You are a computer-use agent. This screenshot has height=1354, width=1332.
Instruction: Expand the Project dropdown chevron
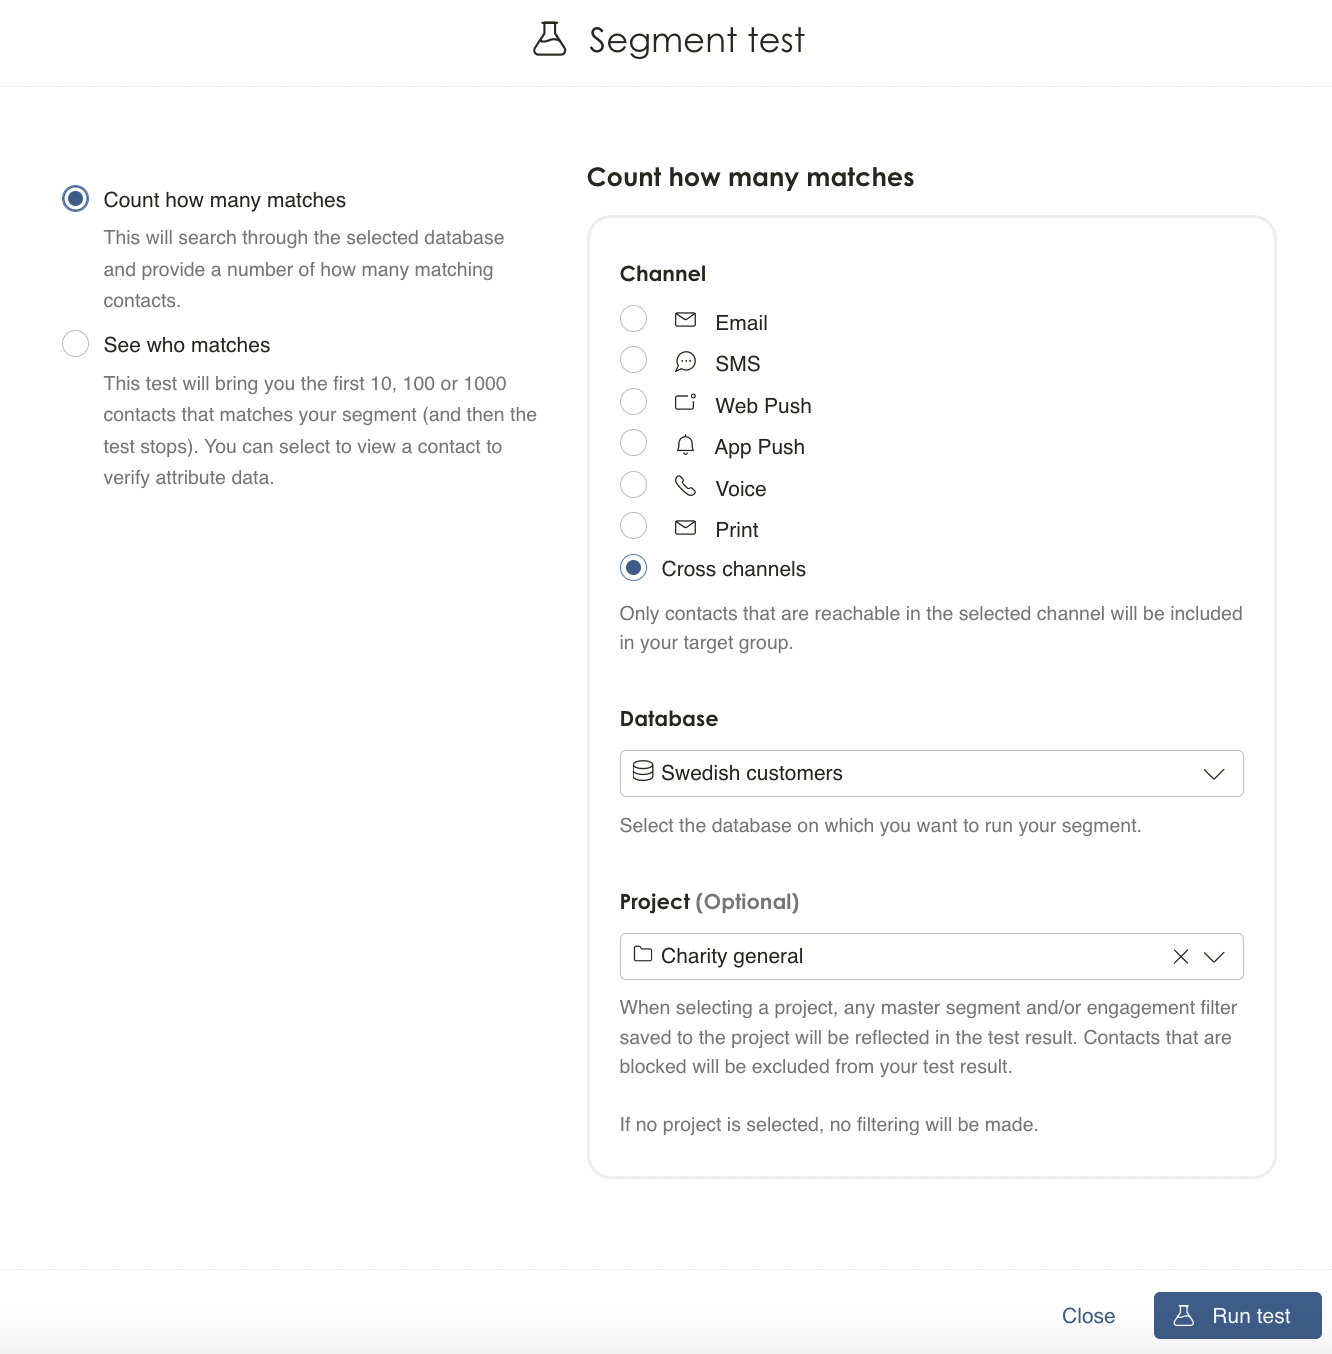pos(1214,957)
